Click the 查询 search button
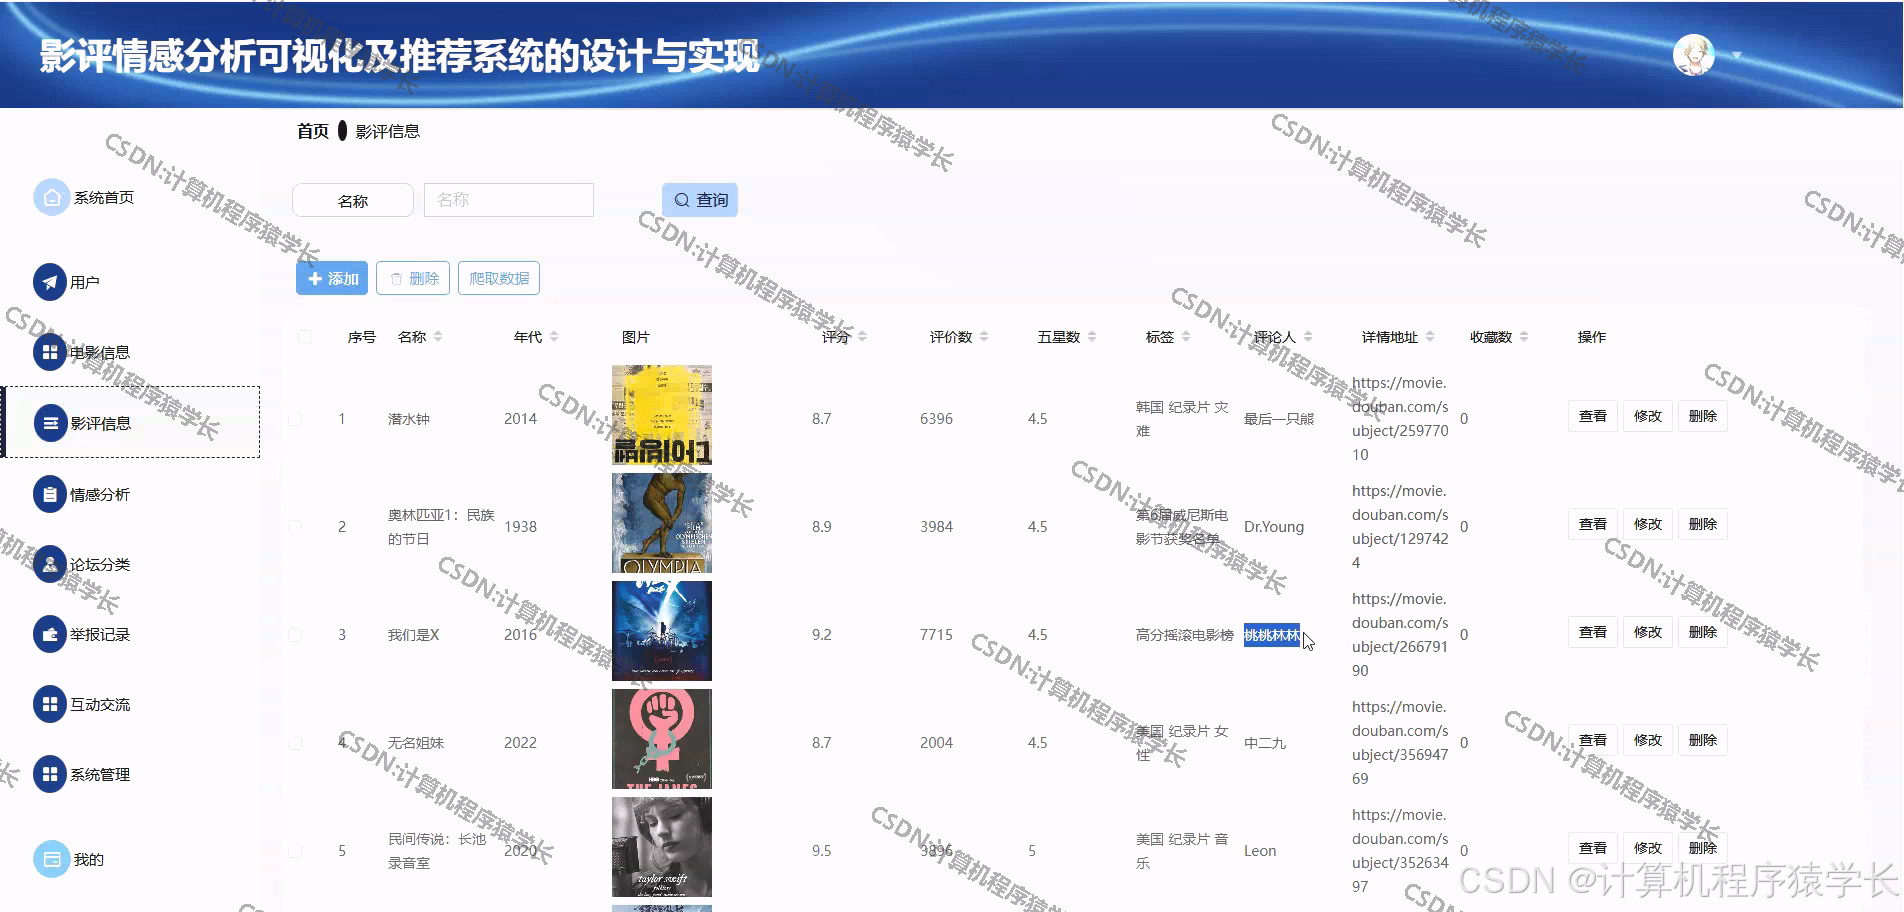 (700, 200)
